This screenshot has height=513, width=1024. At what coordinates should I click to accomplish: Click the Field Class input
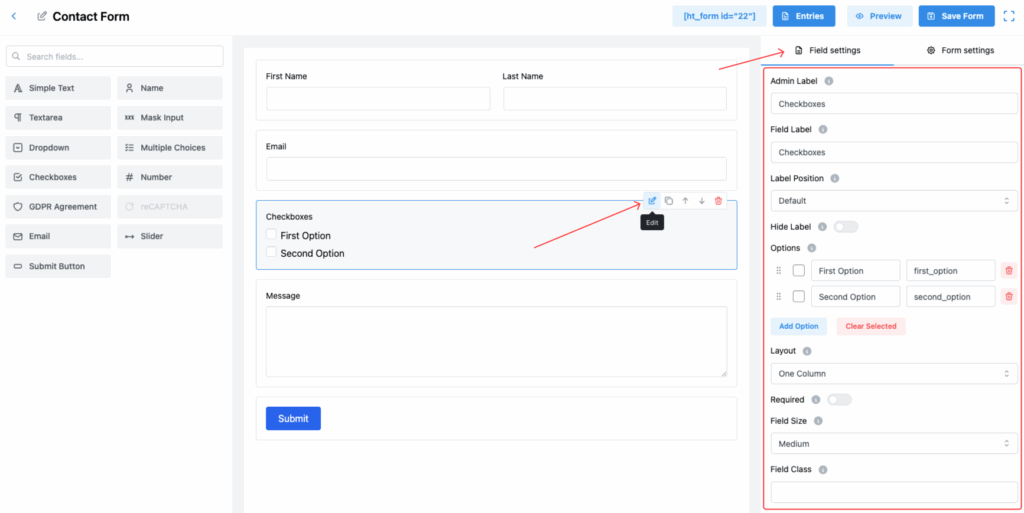894,492
